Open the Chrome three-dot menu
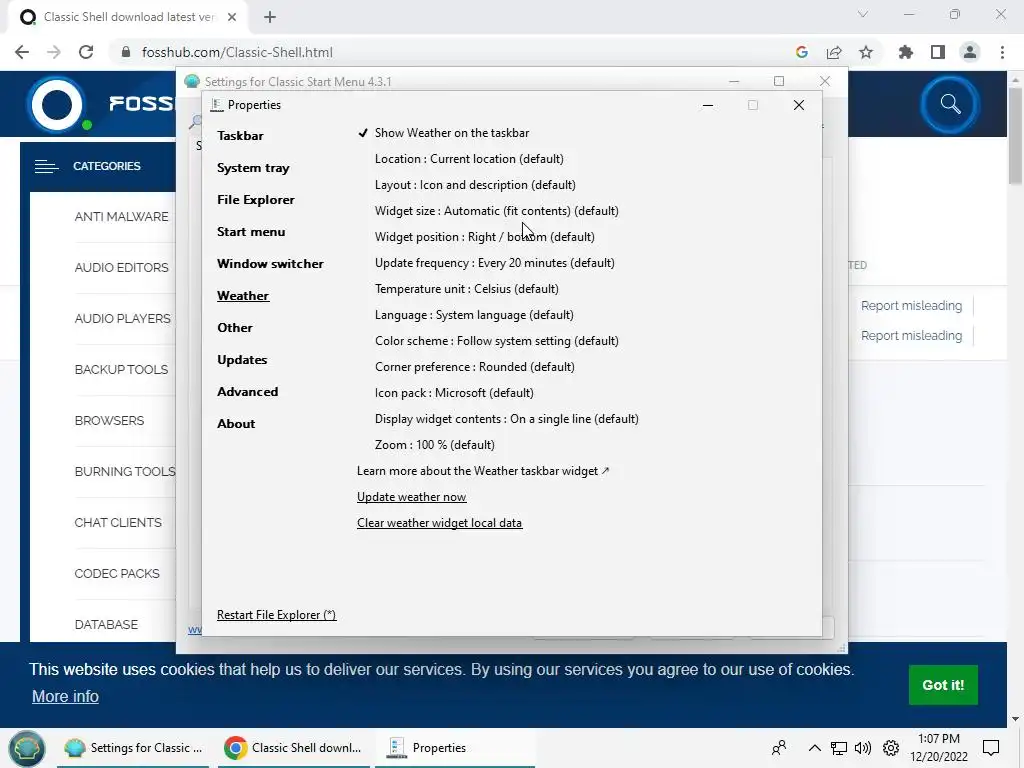Image resolution: width=1024 pixels, height=768 pixels. 1002,52
